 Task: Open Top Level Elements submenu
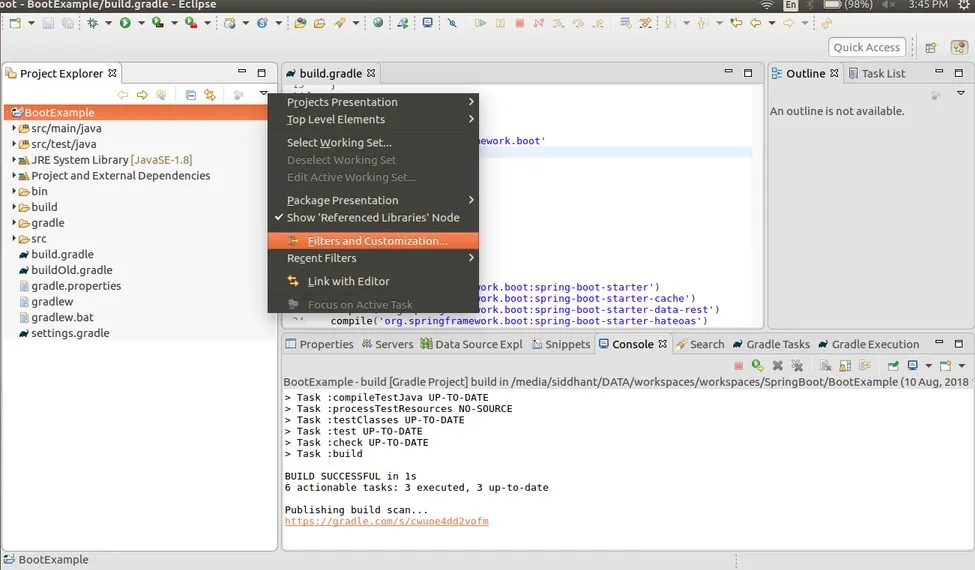(372, 119)
